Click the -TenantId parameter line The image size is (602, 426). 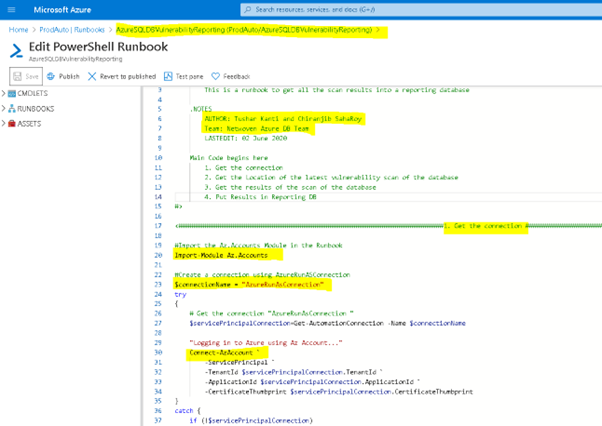click(x=294, y=372)
